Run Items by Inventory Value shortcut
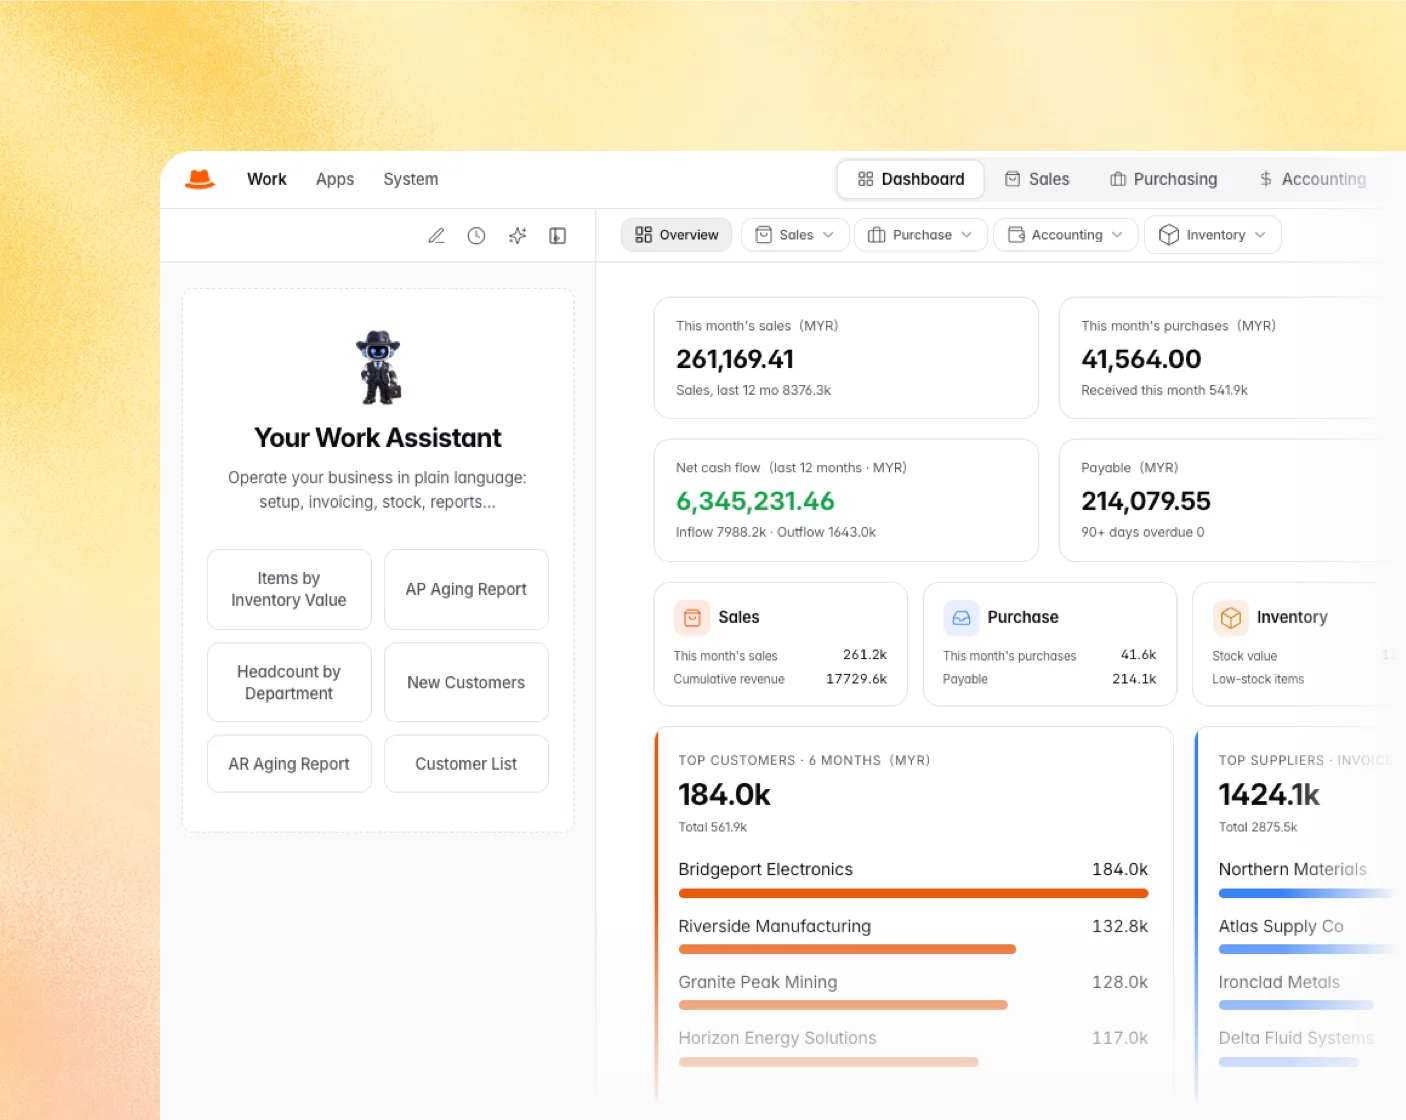The width and height of the screenshot is (1406, 1120). [x=289, y=589]
